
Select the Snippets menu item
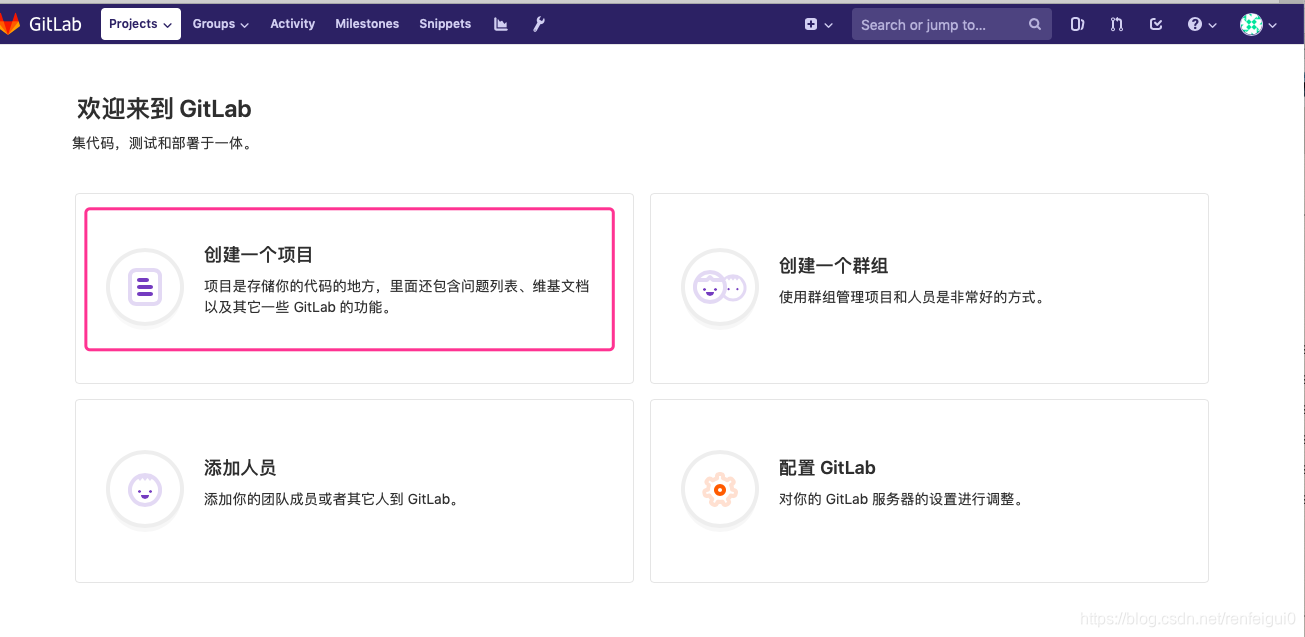pyautogui.click(x=444, y=23)
